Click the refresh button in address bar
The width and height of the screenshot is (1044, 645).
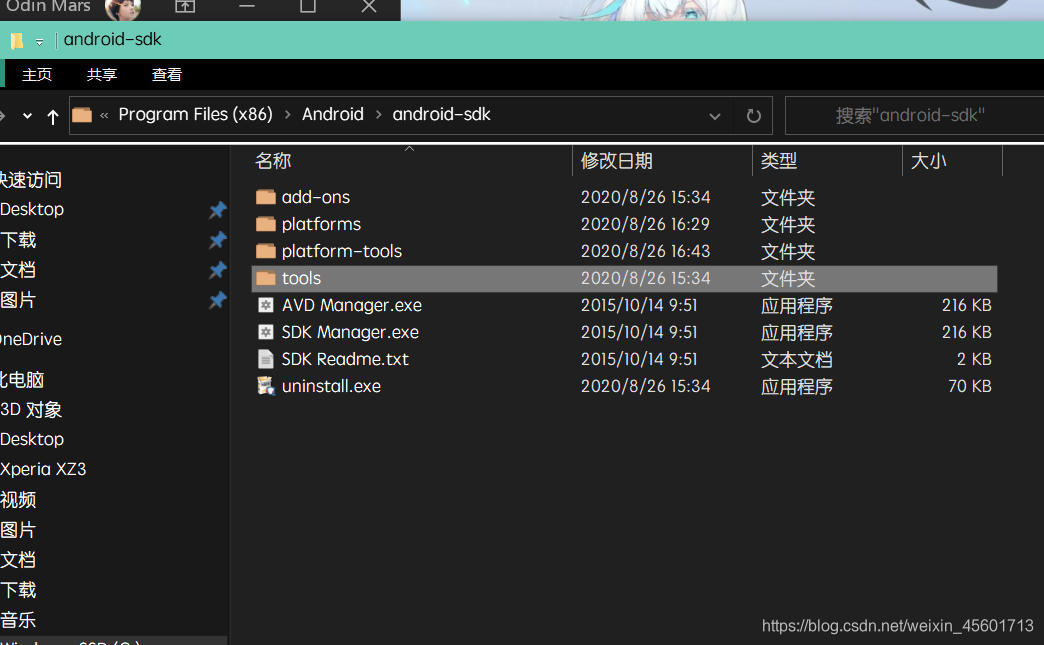(753, 116)
